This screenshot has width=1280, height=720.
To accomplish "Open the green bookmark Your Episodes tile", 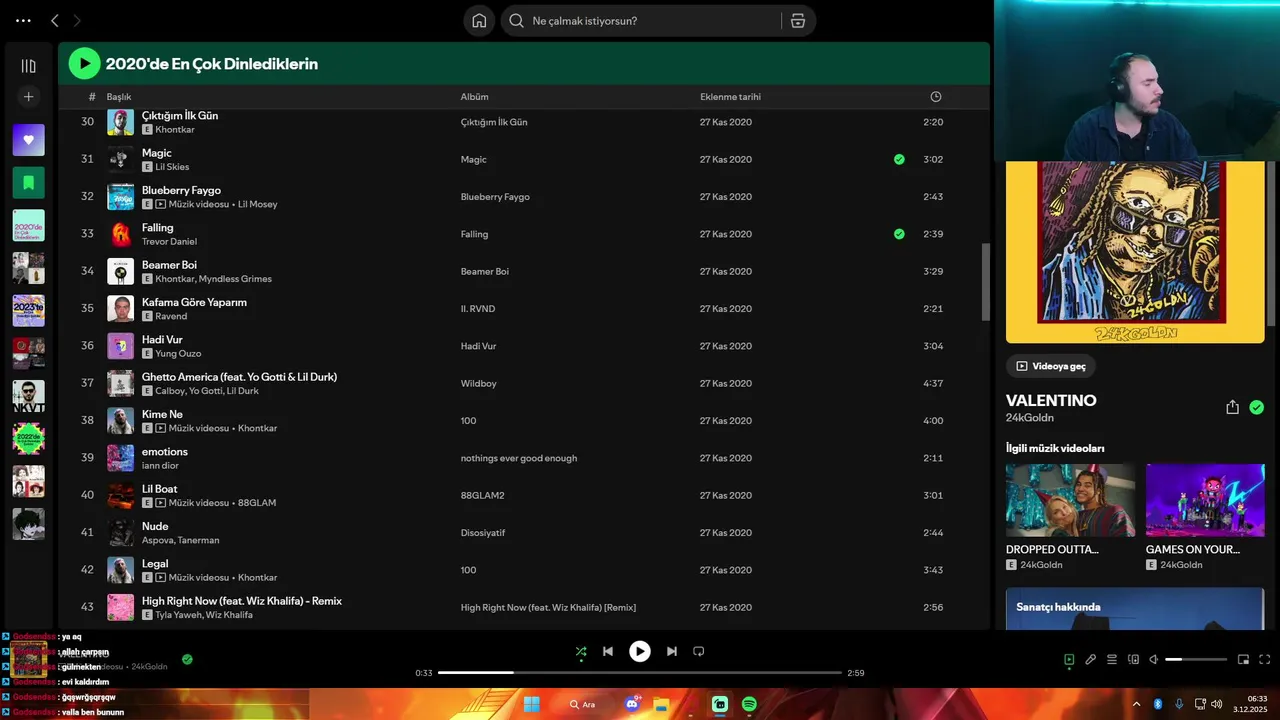I will [x=28, y=183].
